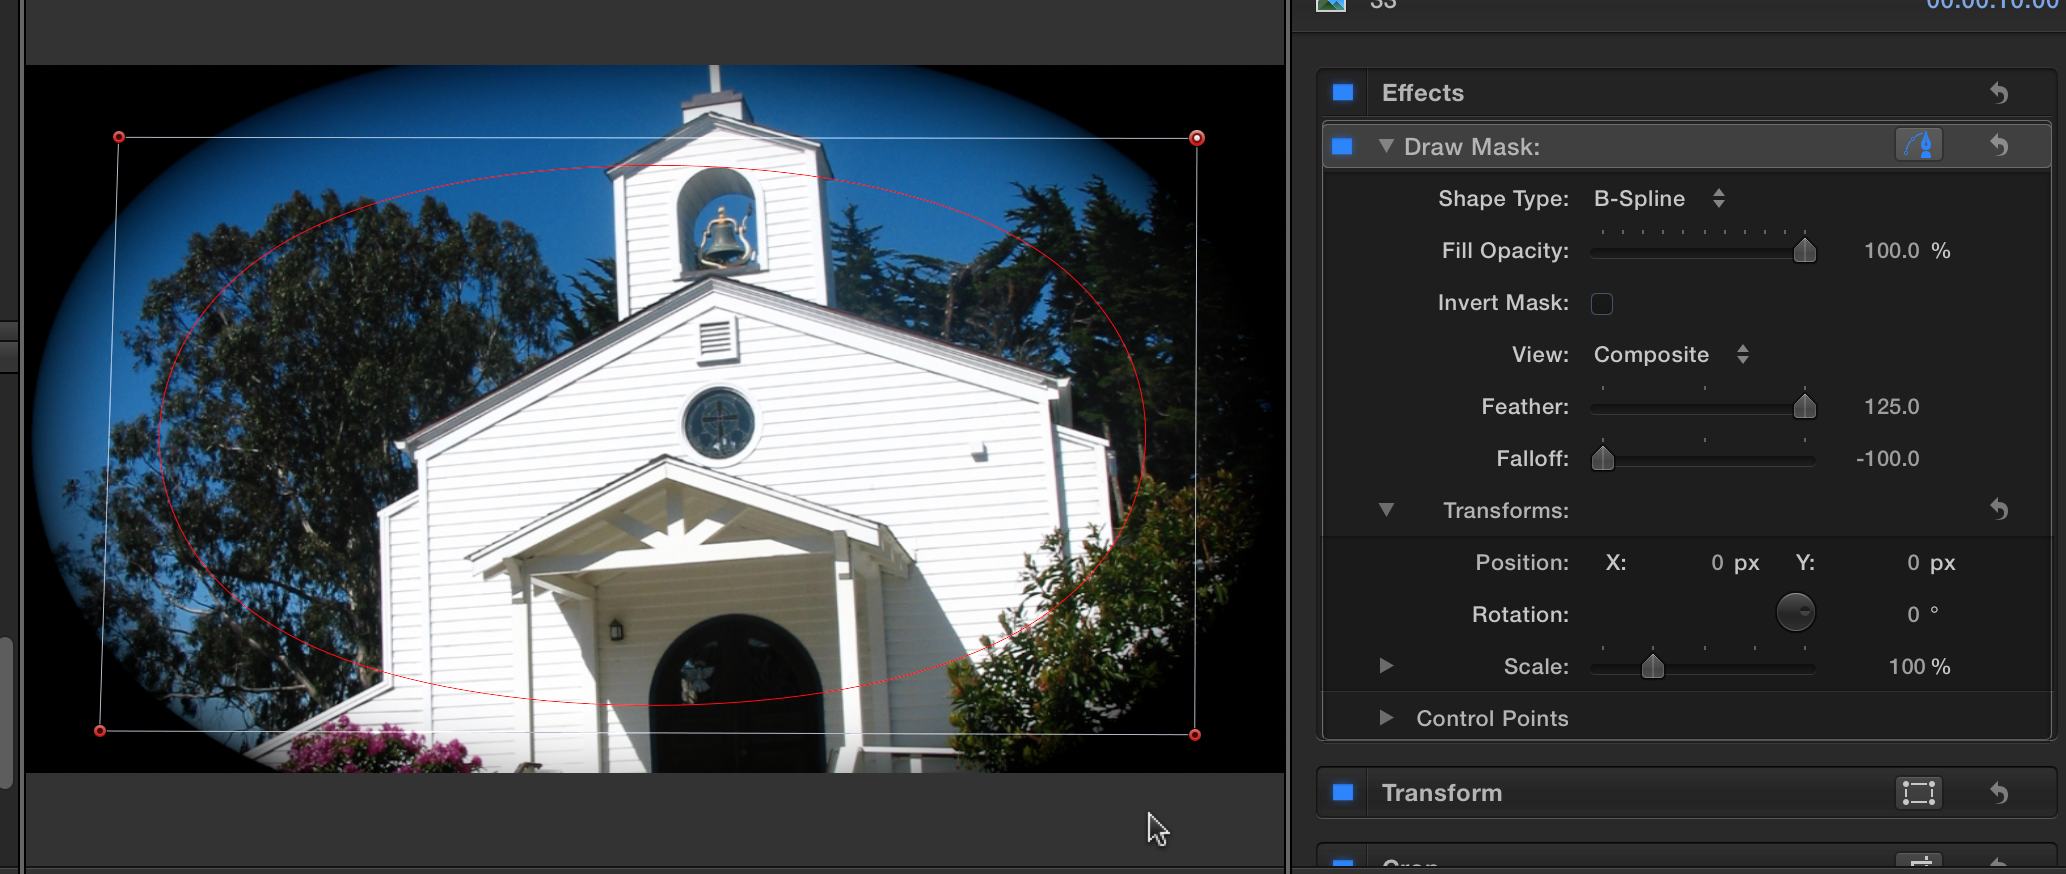The width and height of the screenshot is (2066, 874).
Task: Click the Feather slider handle
Action: coord(1805,406)
